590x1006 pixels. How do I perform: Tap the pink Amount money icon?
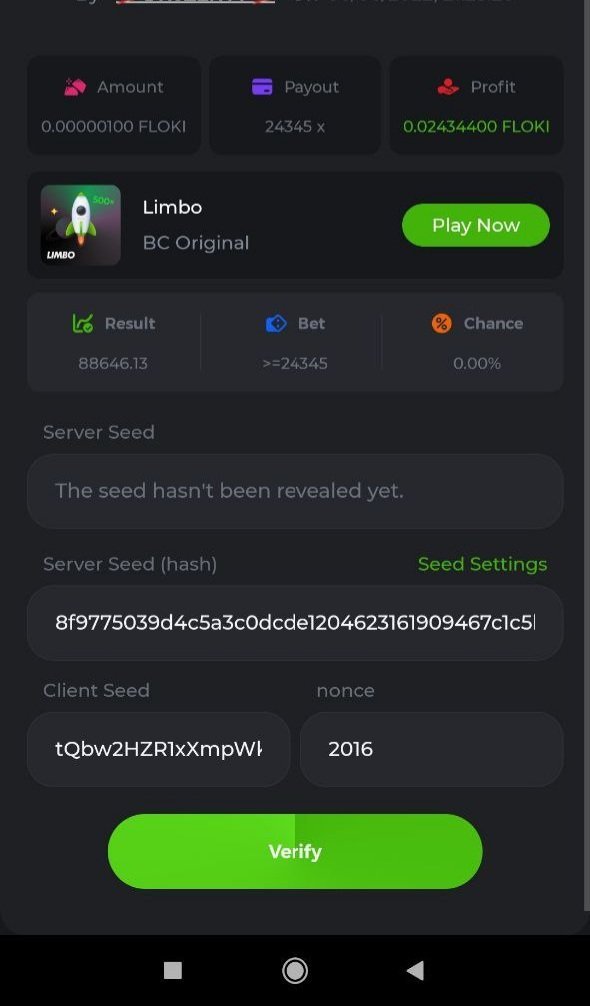click(x=75, y=87)
